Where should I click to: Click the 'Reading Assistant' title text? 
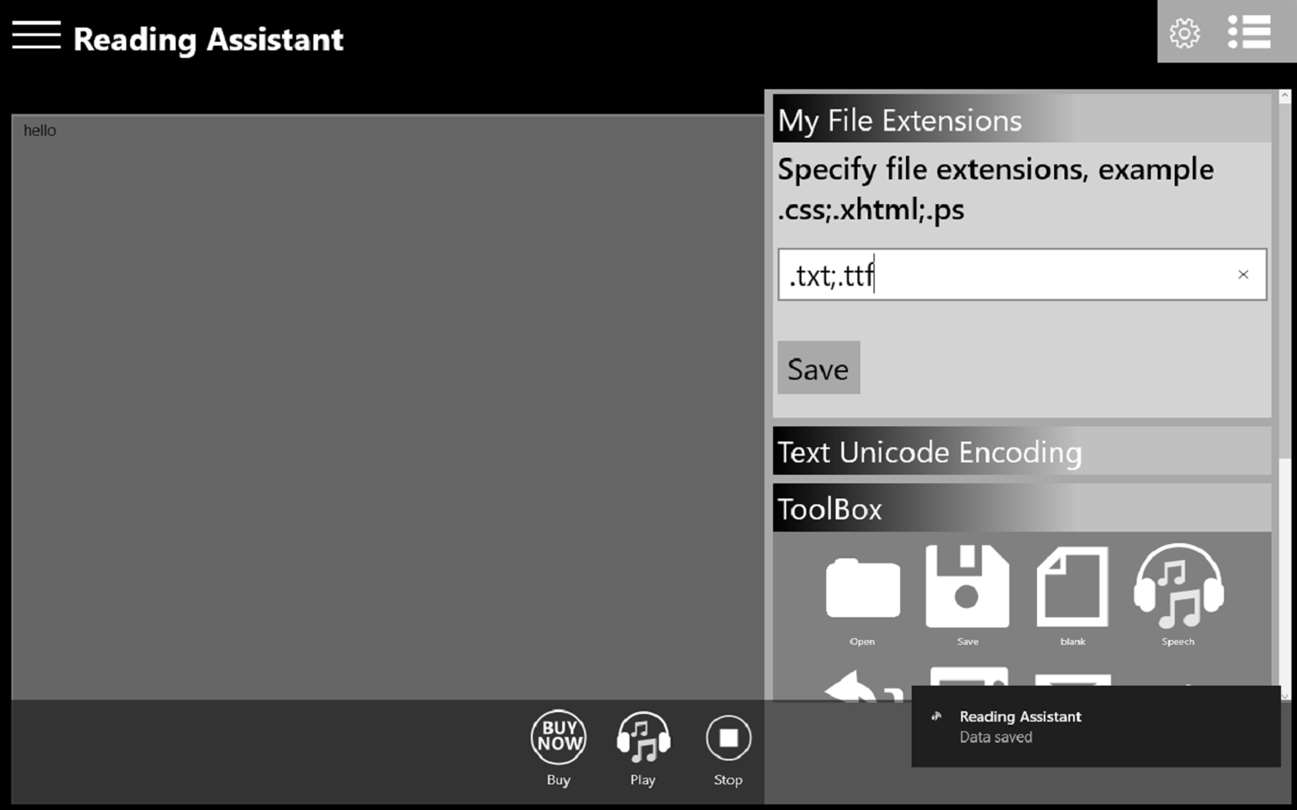coord(208,39)
